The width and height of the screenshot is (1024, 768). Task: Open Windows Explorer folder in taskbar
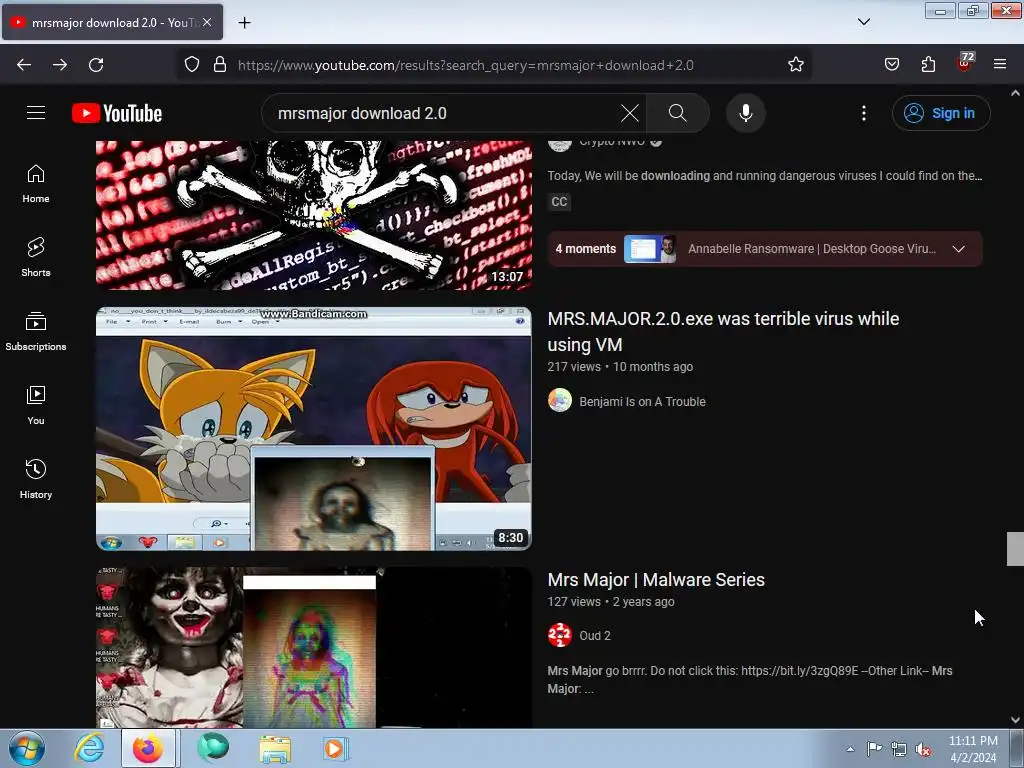pyautogui.click(x=275, y=748)
